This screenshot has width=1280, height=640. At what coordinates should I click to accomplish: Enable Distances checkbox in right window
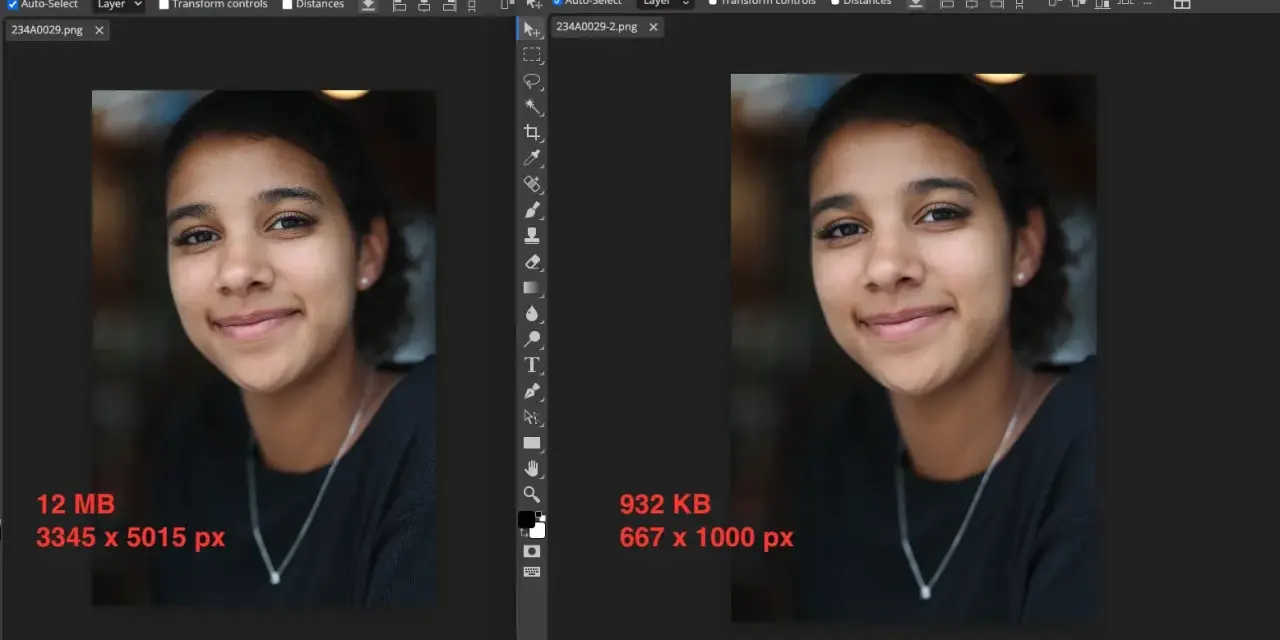coord(836,3)
